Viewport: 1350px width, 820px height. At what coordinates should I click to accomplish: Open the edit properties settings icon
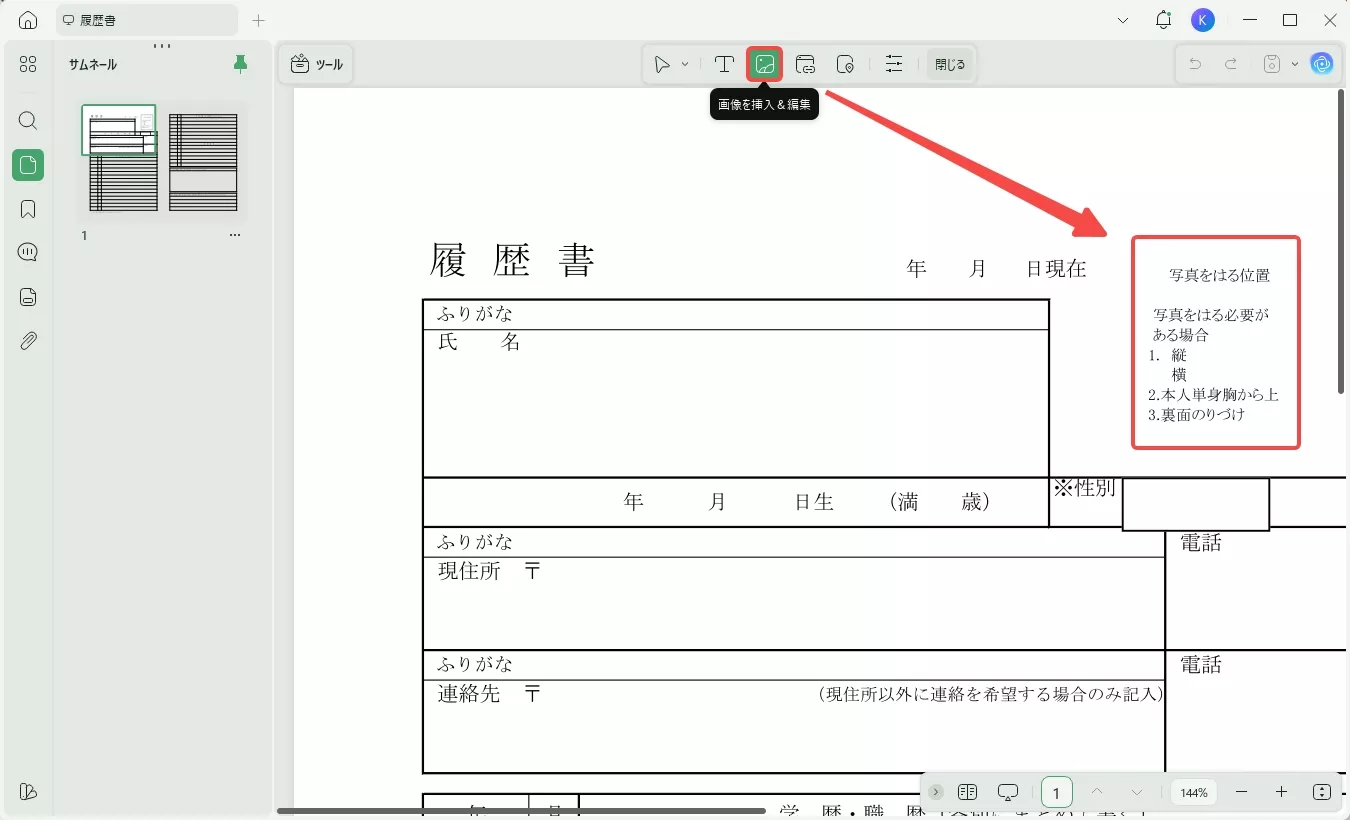pos(895,64)
